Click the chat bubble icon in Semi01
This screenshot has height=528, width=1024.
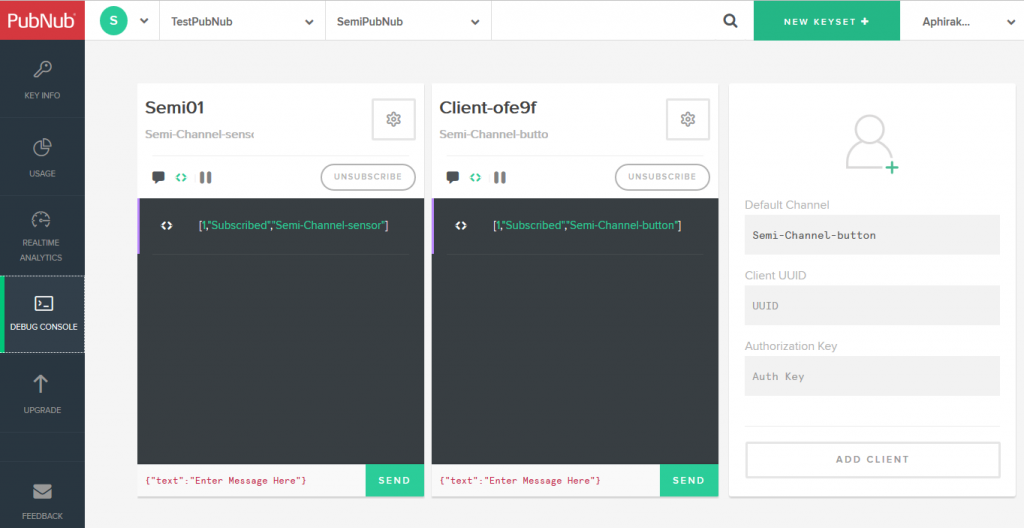(x=158, y=177)
